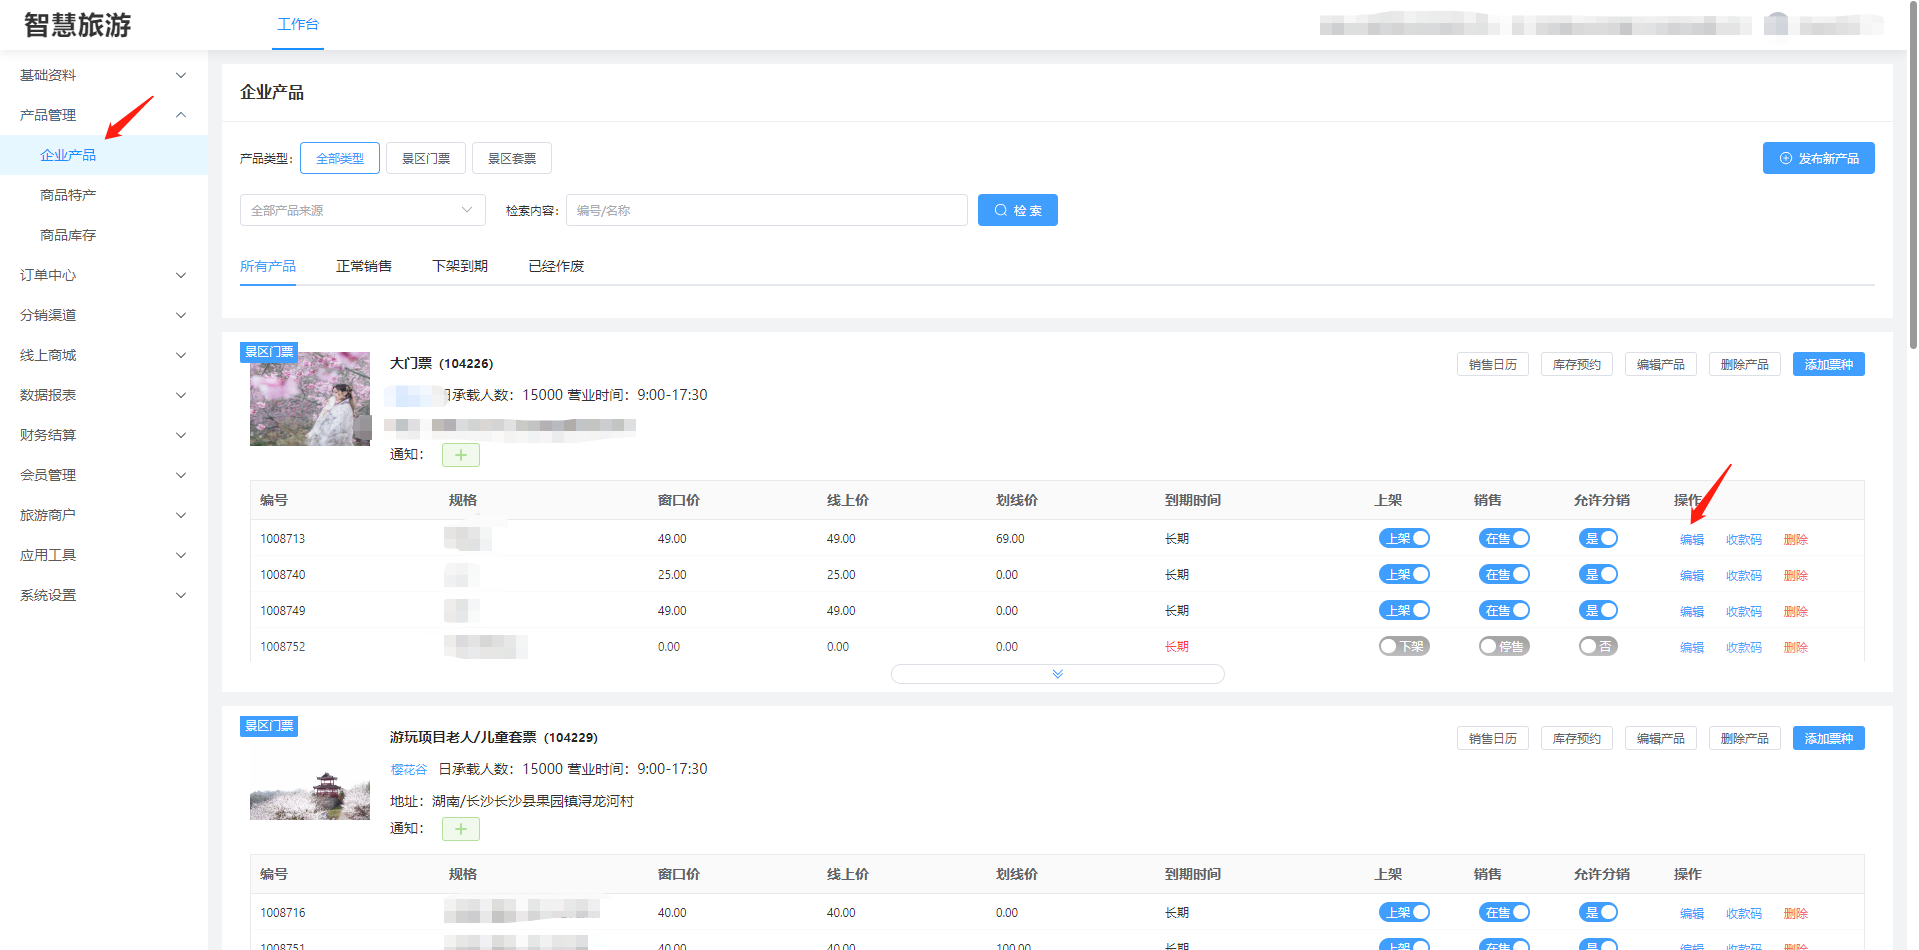This screenshot has height=950, width=1919.
Task: Click the green plus icon under 游玩项目 notice
Action: click(x=460, y=829)
